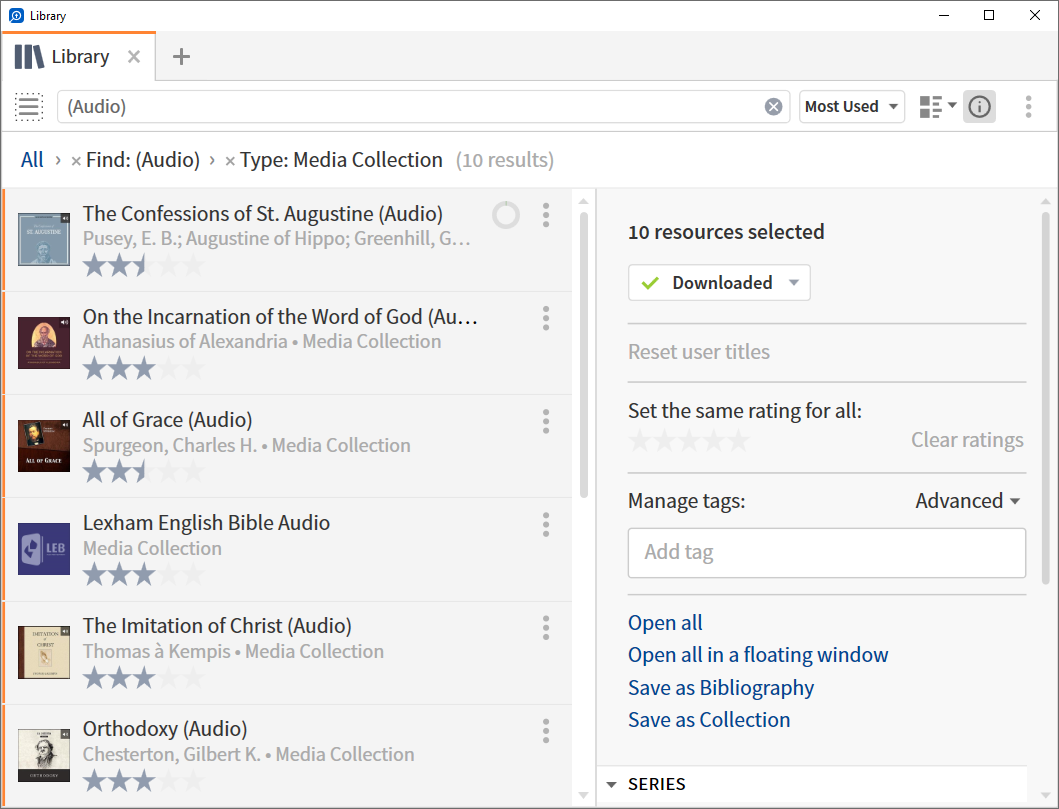The image size is (1059, 809).
Task: Click the results list scrollbar thumb
Action: [584, 355]
